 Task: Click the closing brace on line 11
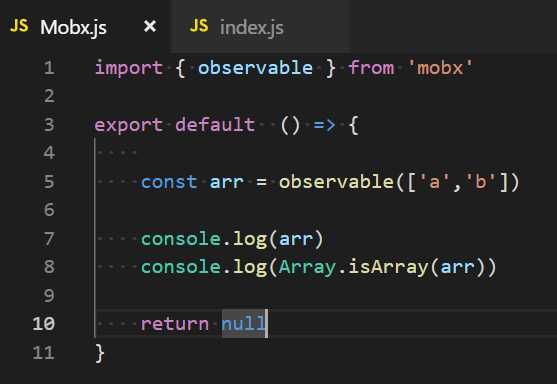pyautogui.click(x=100, y=353)
